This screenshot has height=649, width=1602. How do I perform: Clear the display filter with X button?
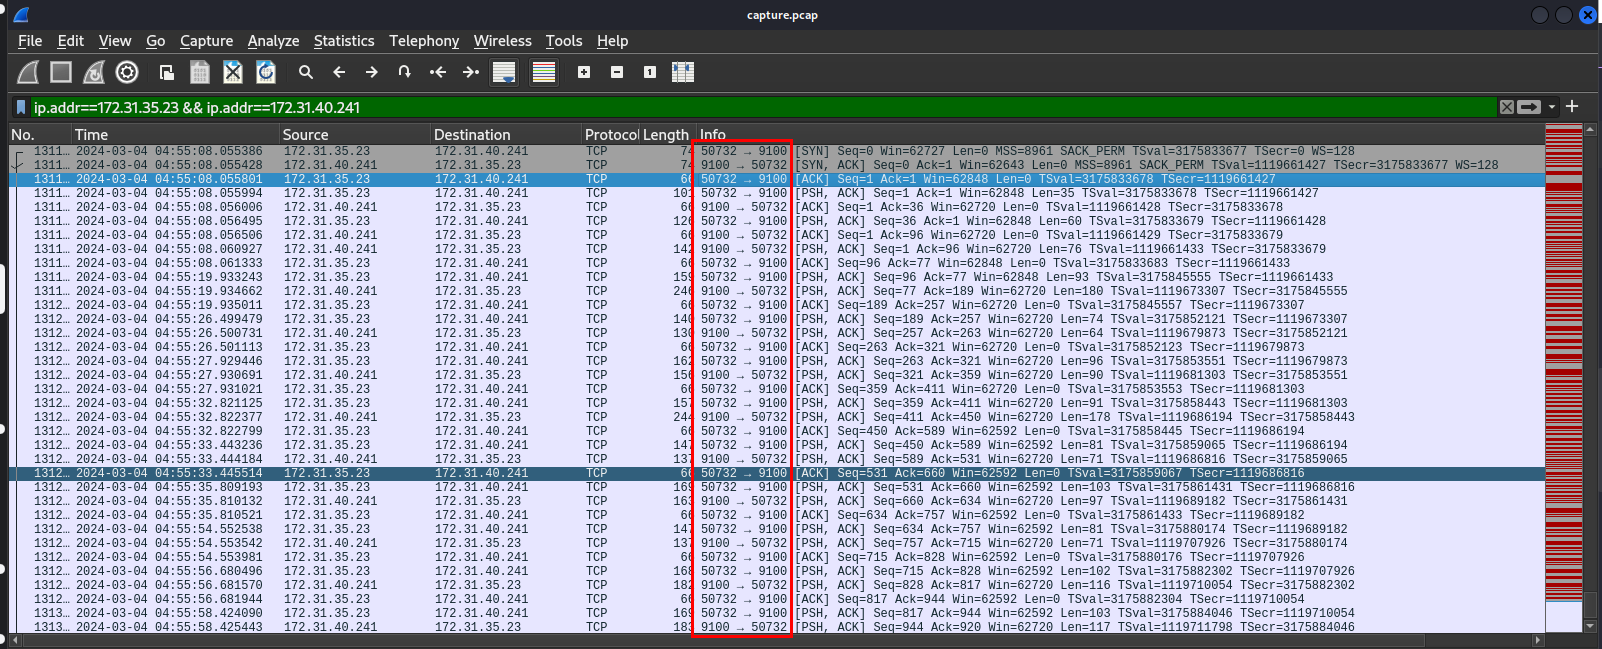(1506, 107)
